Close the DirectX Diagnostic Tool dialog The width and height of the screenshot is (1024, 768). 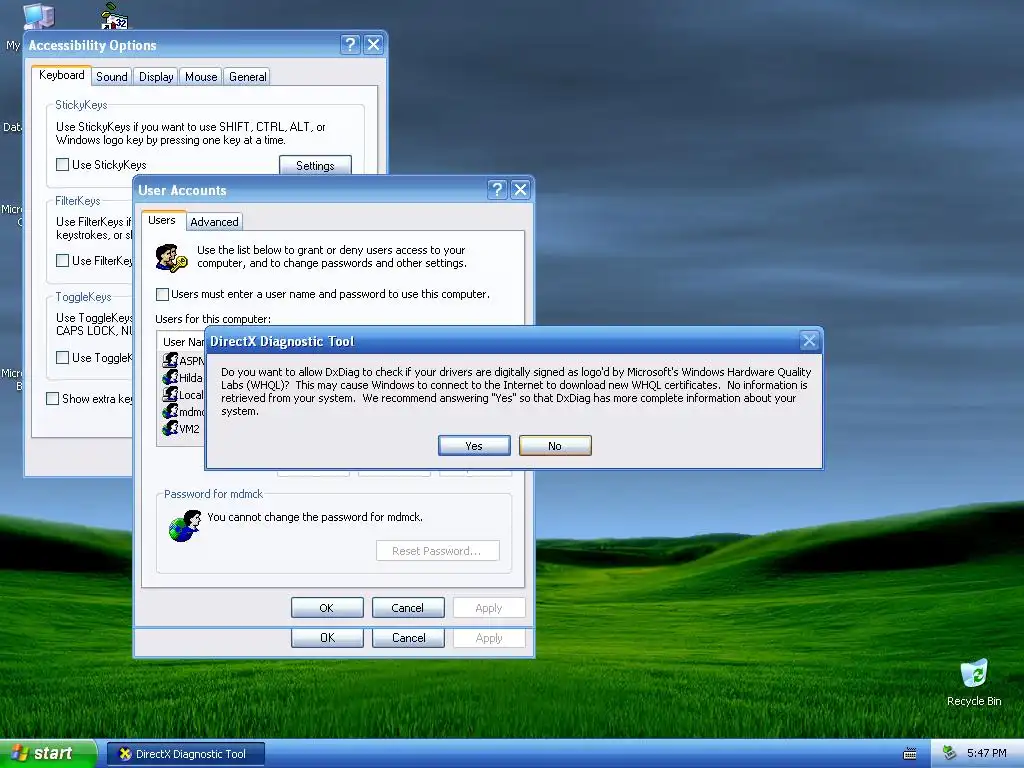coord(809,340)
